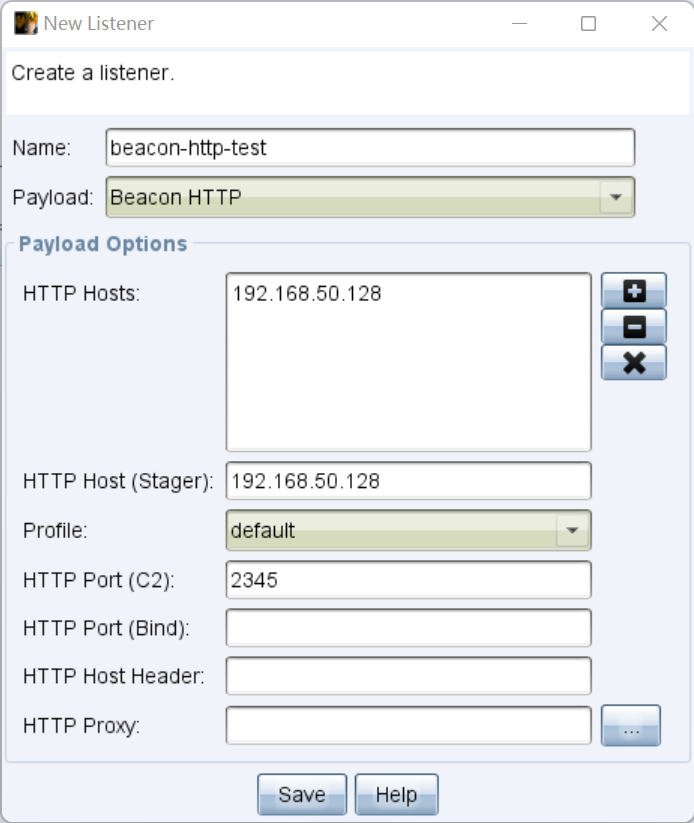Viewport: 694px width, 823px height.
Task: Click the HTTP Host (Stager) field
Action: (408, 481)
